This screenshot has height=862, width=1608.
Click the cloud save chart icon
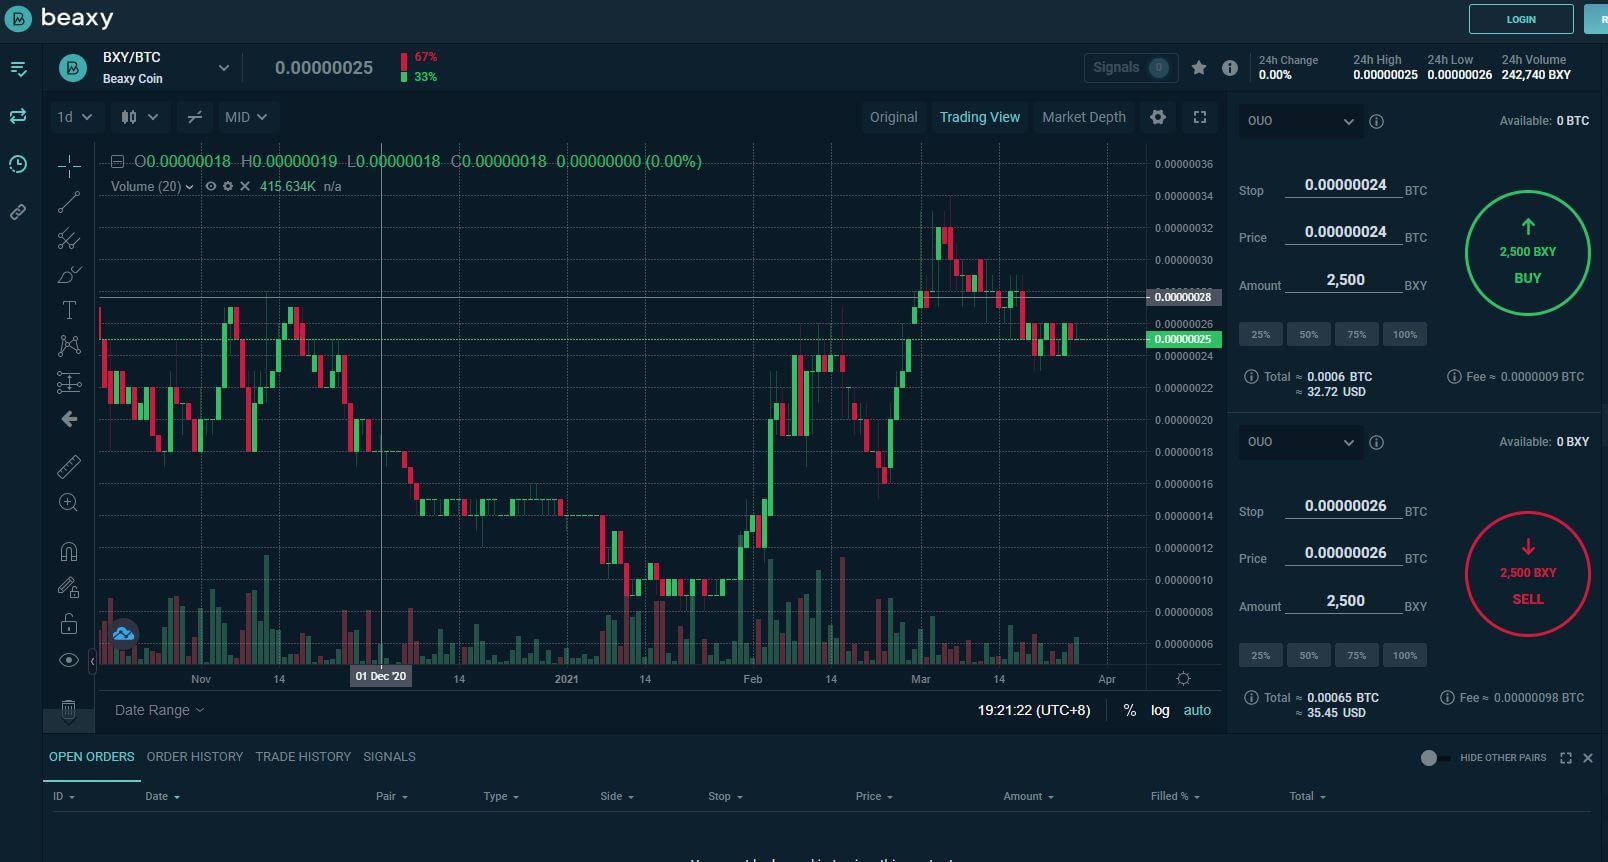point(123,634)
